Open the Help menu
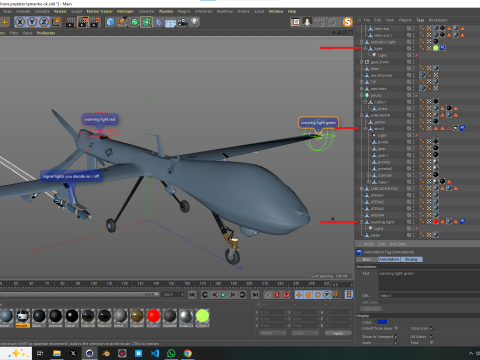Screen dimensions: 480x360 pos(292,11)
